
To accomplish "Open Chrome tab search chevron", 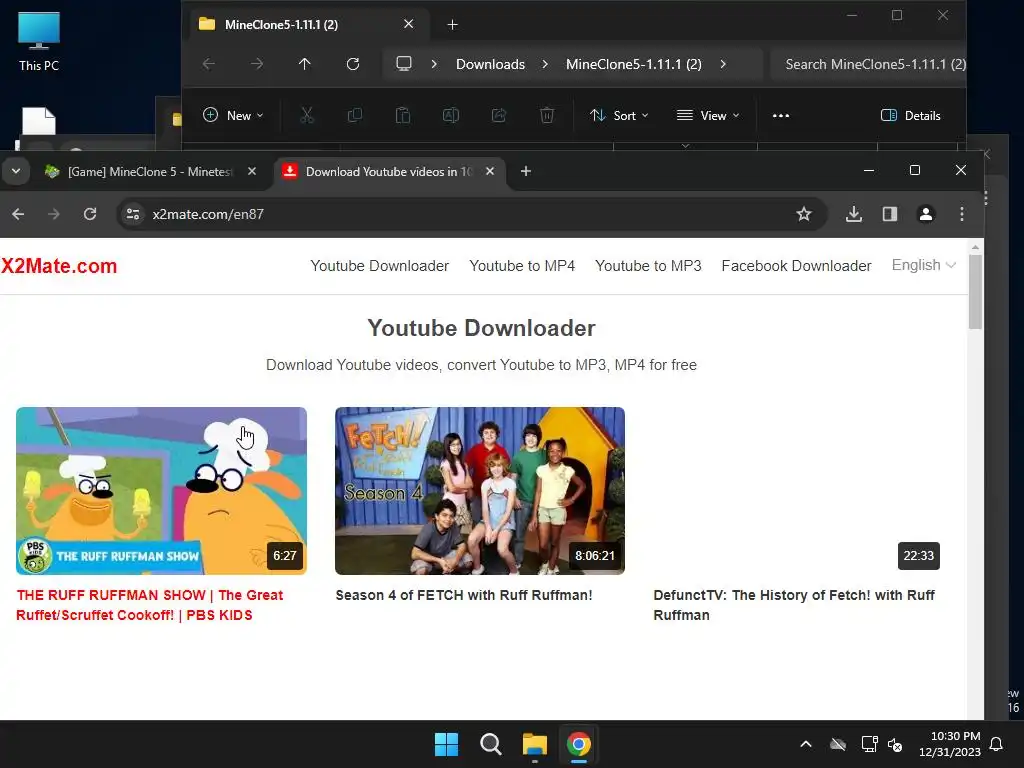I will tap(16, 171).
